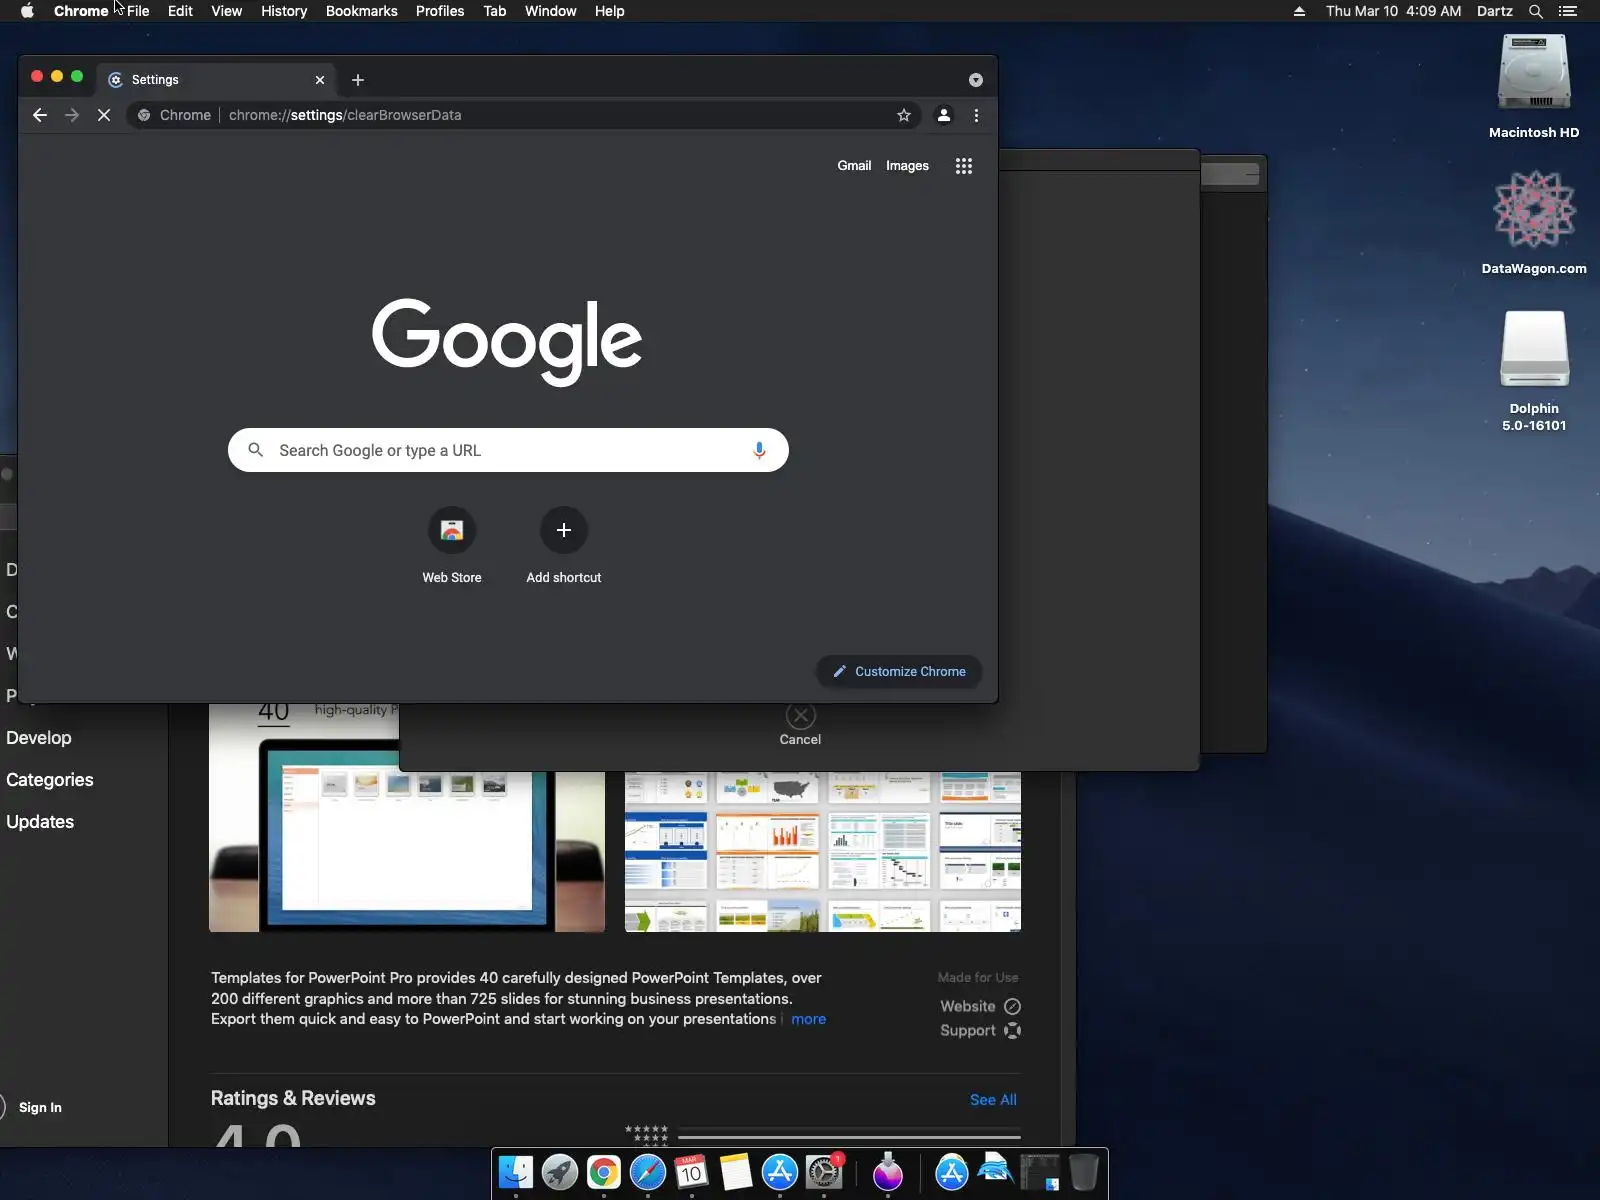Open the macOS installer dock icon
Viewport: 1600px width, 1200px height.
888,1172
